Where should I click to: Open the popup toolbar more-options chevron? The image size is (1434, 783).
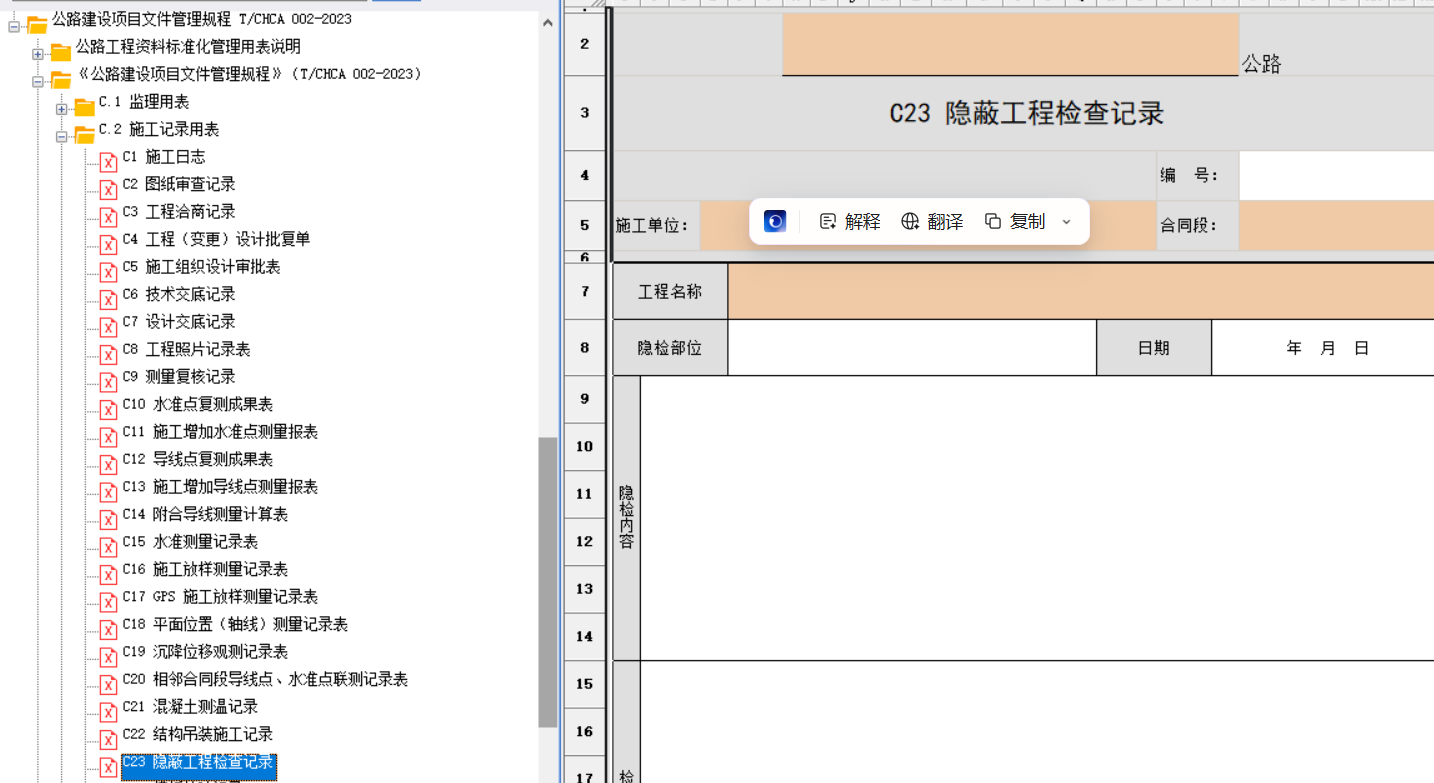[1066, 222]
